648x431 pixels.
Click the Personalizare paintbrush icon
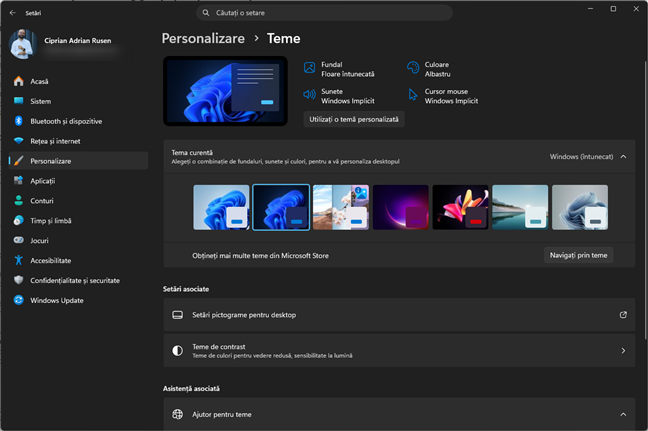click(19, 161)
